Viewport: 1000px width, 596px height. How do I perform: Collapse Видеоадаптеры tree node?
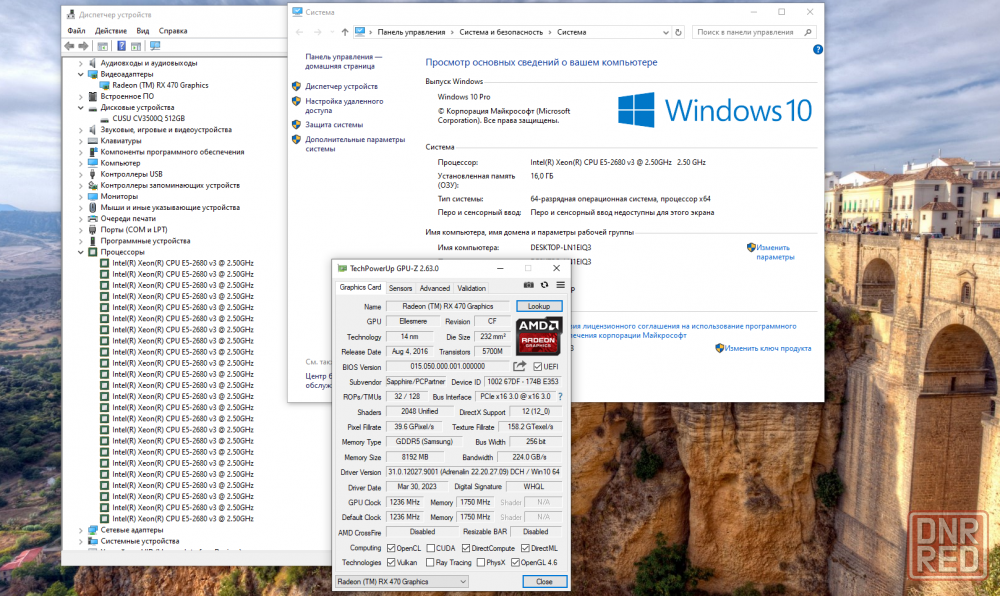80,74
